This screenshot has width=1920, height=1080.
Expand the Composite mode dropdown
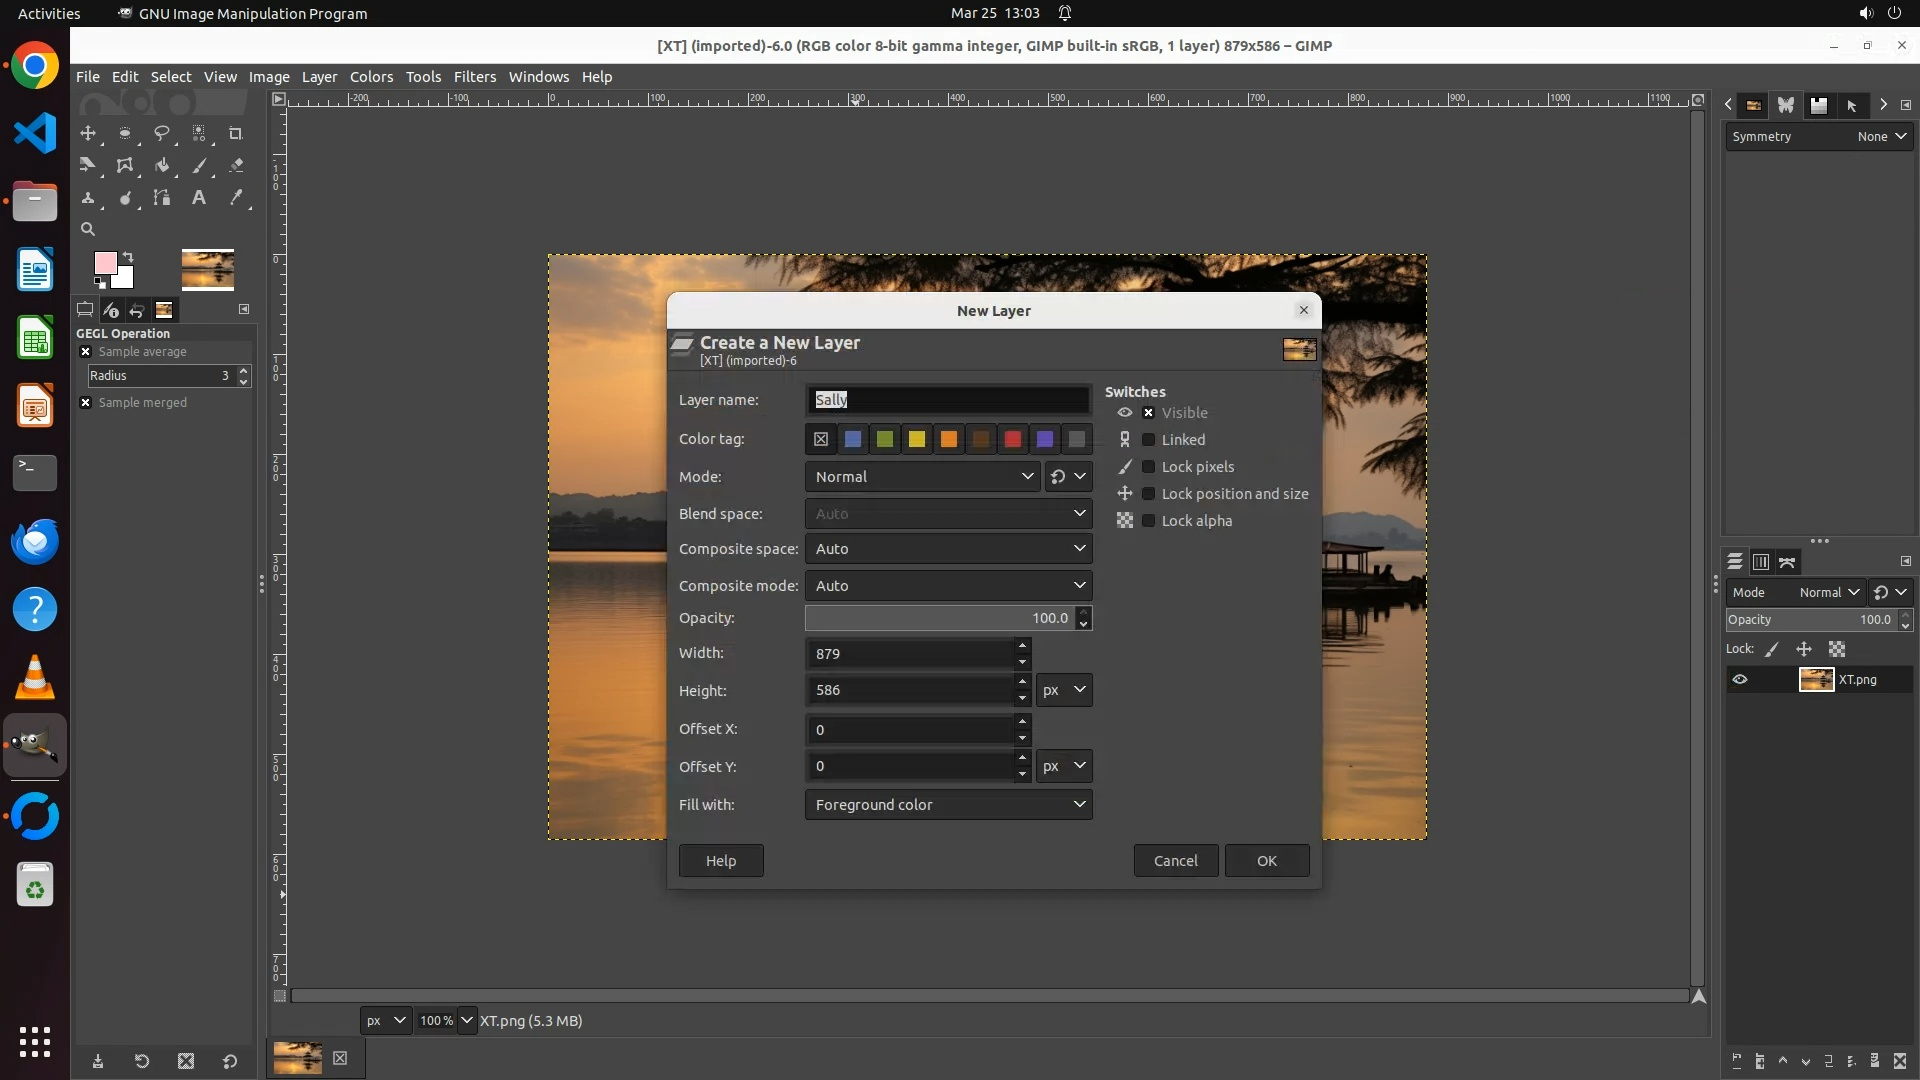tap(948, 586)
